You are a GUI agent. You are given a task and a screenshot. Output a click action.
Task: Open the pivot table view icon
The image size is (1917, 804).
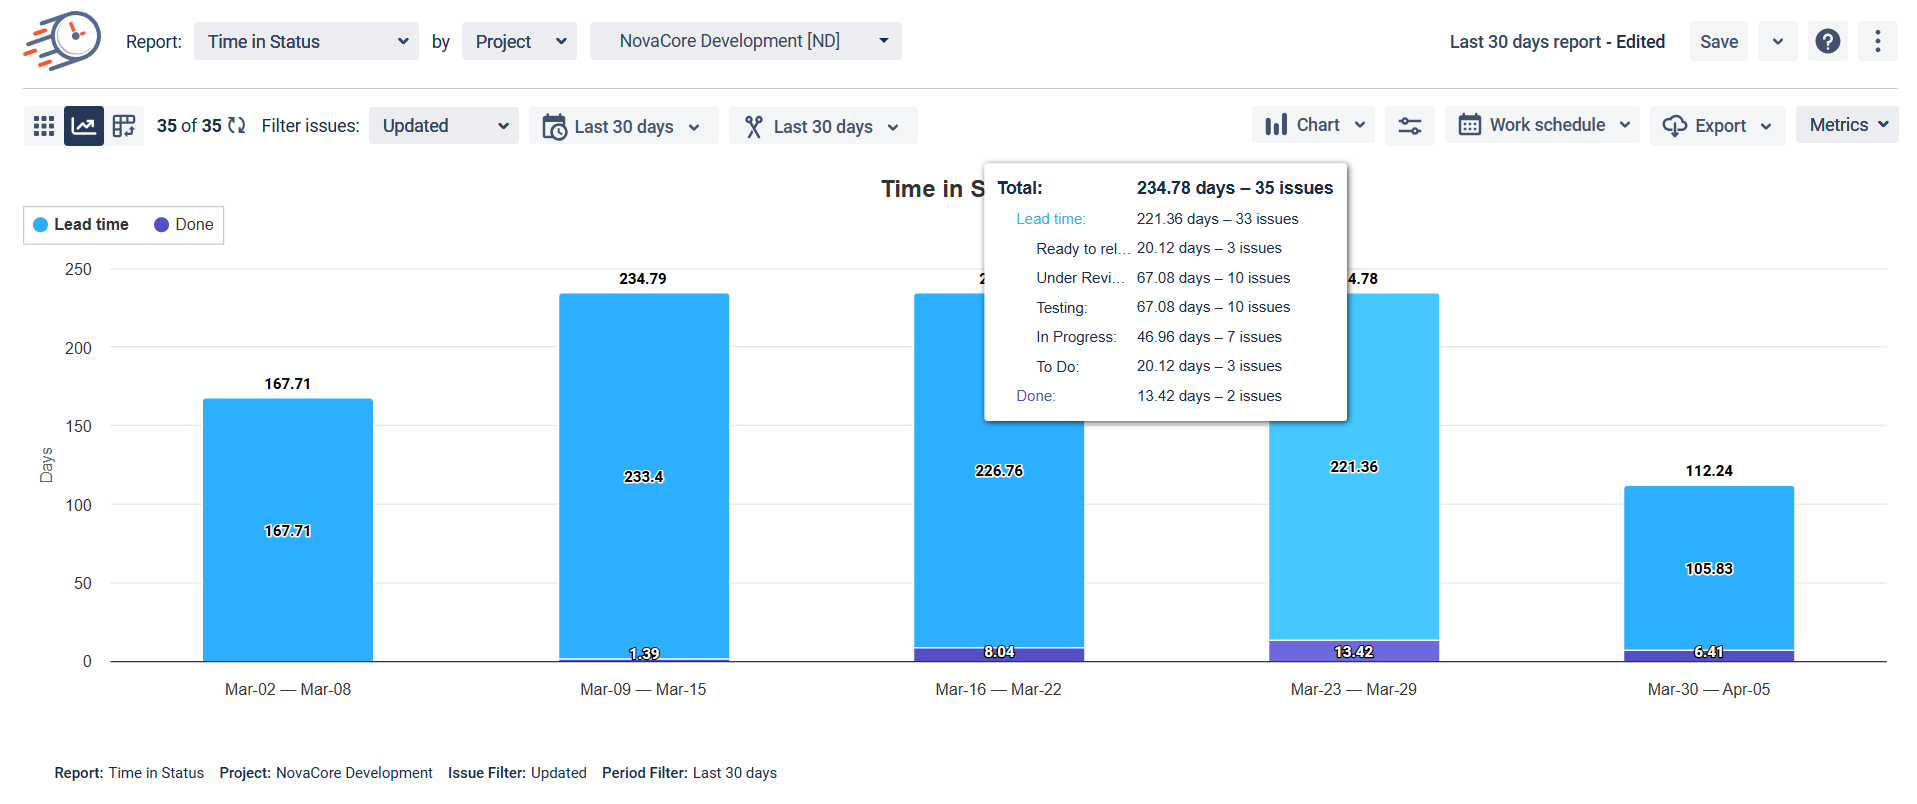pos(124,126)
